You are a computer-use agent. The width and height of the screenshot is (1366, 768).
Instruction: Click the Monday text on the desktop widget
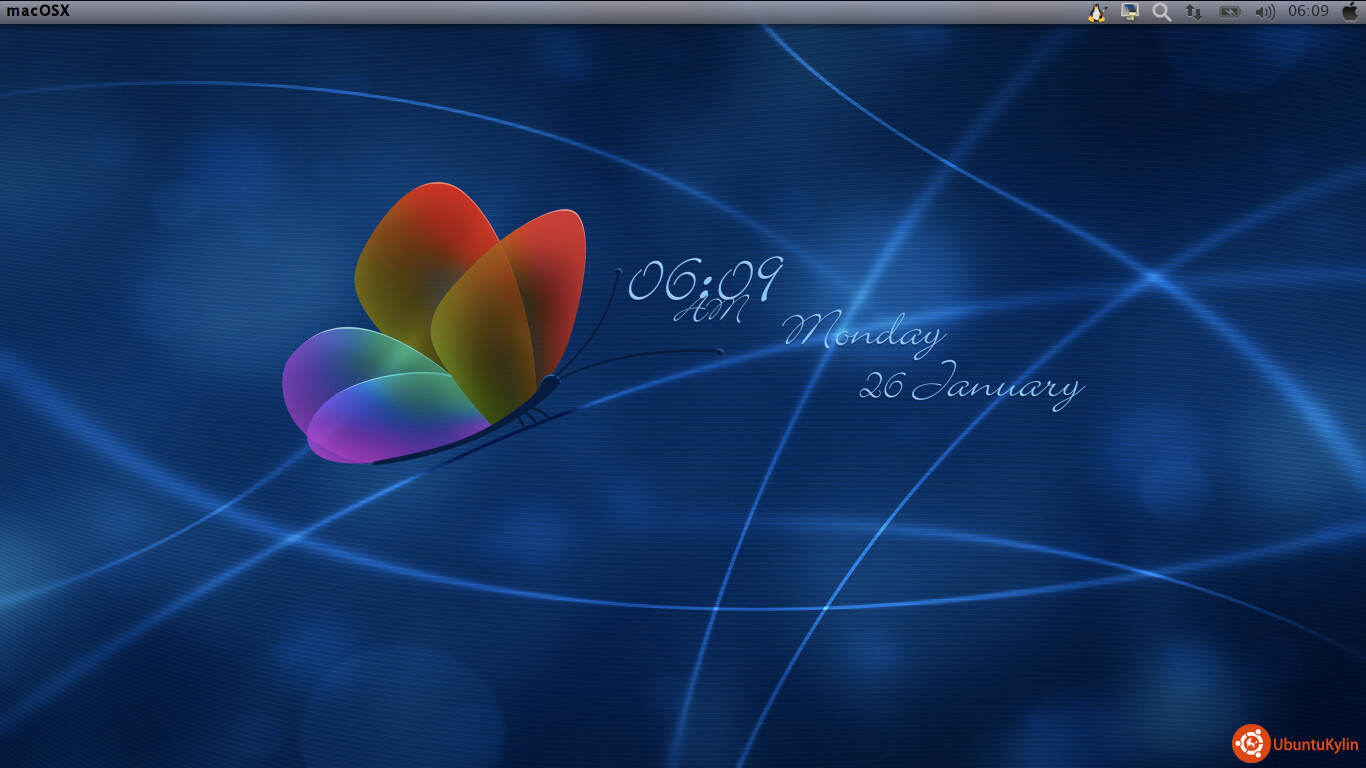click(862, 333)
